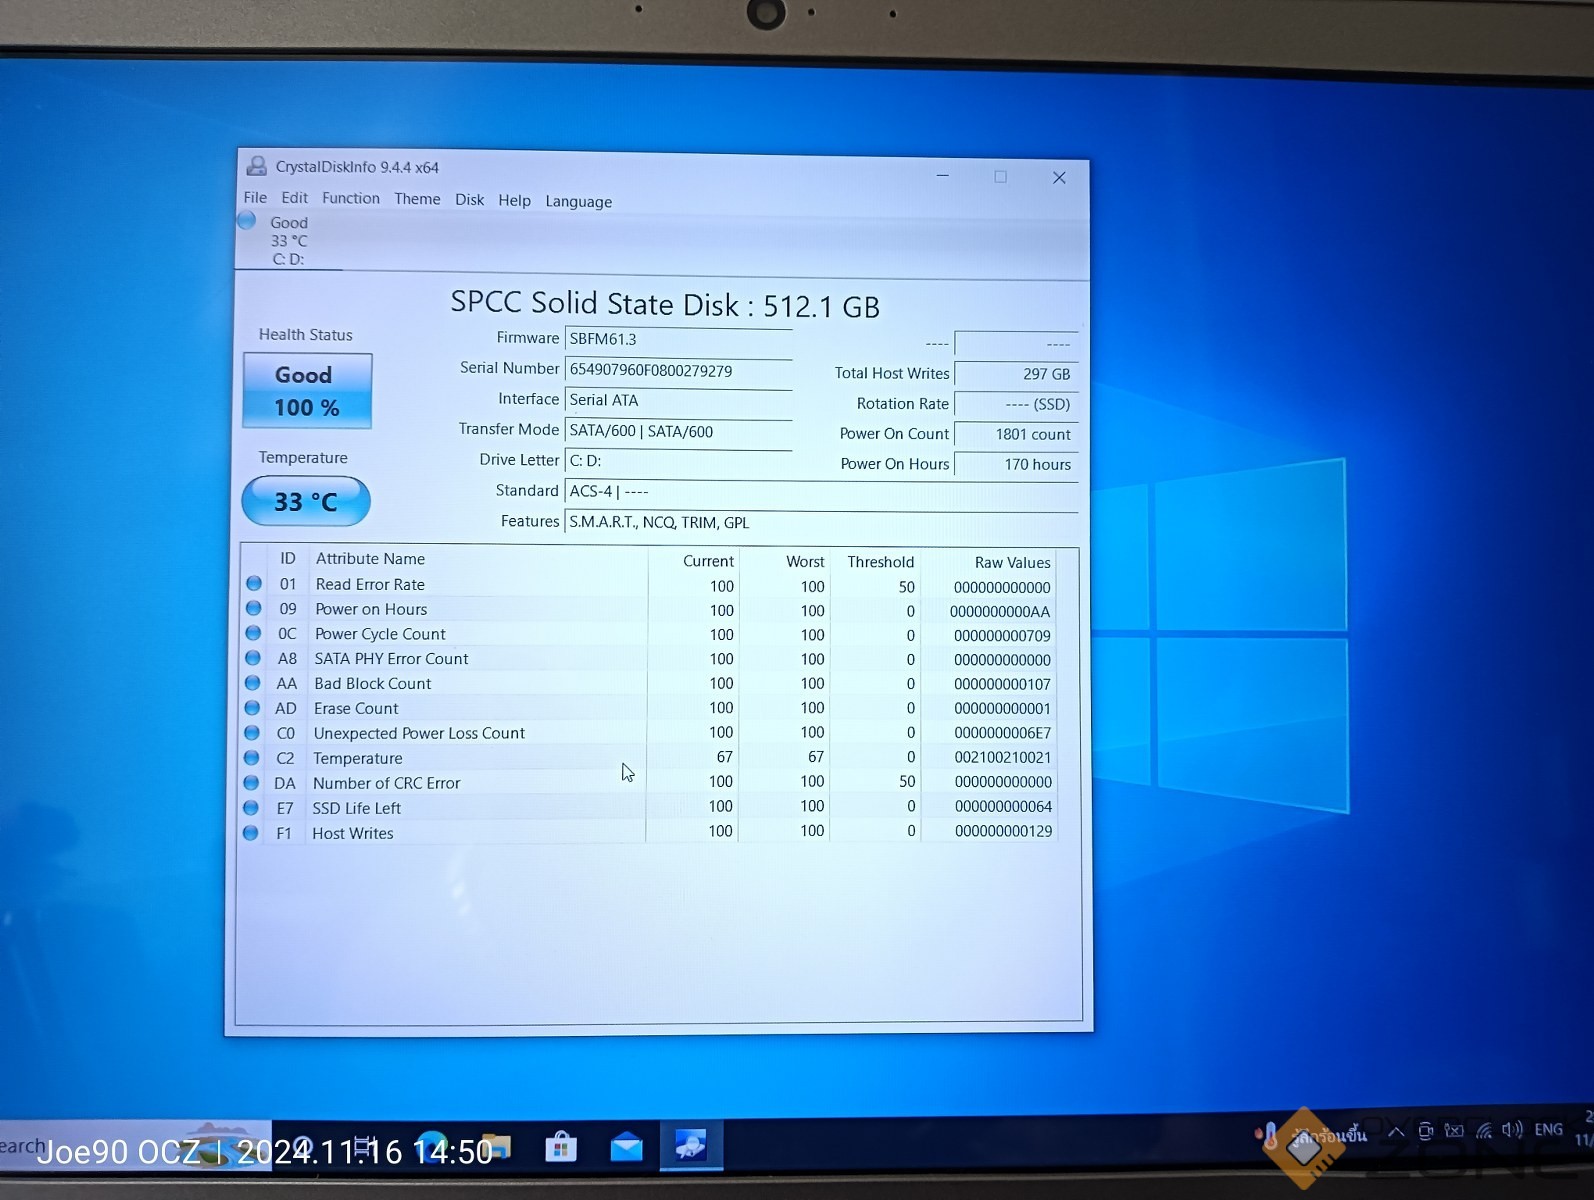1594x1200 pixels.
Task: Click raw value 0000000006E7
Action: tap(1002, 733)
